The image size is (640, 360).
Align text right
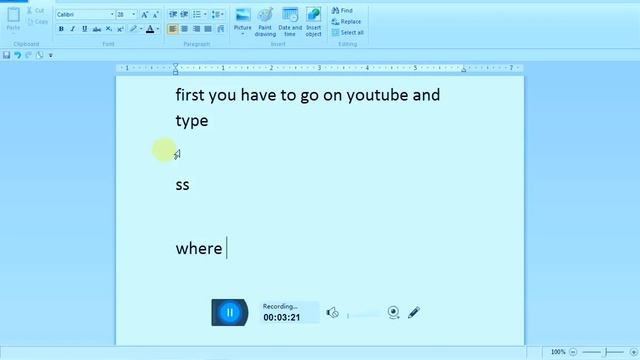(x=197, y=29)
